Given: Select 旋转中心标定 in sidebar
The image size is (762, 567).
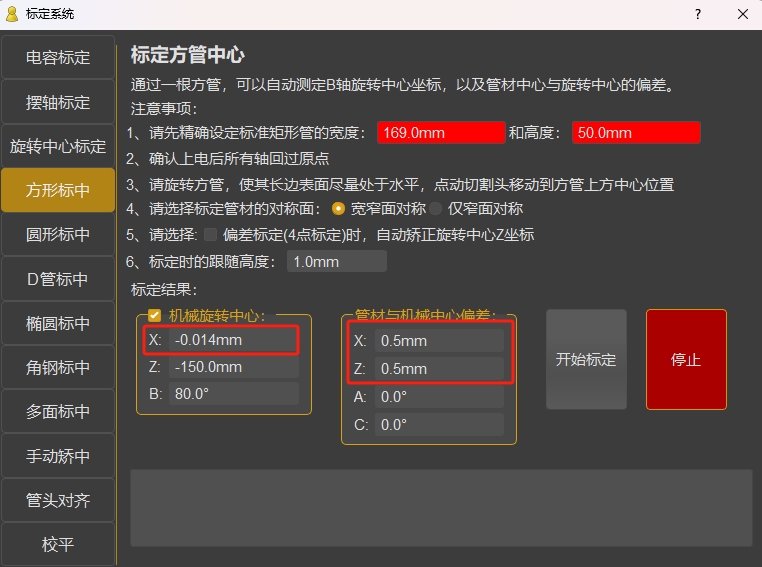Looking at the screenshot, I should [x=58, y=146].
